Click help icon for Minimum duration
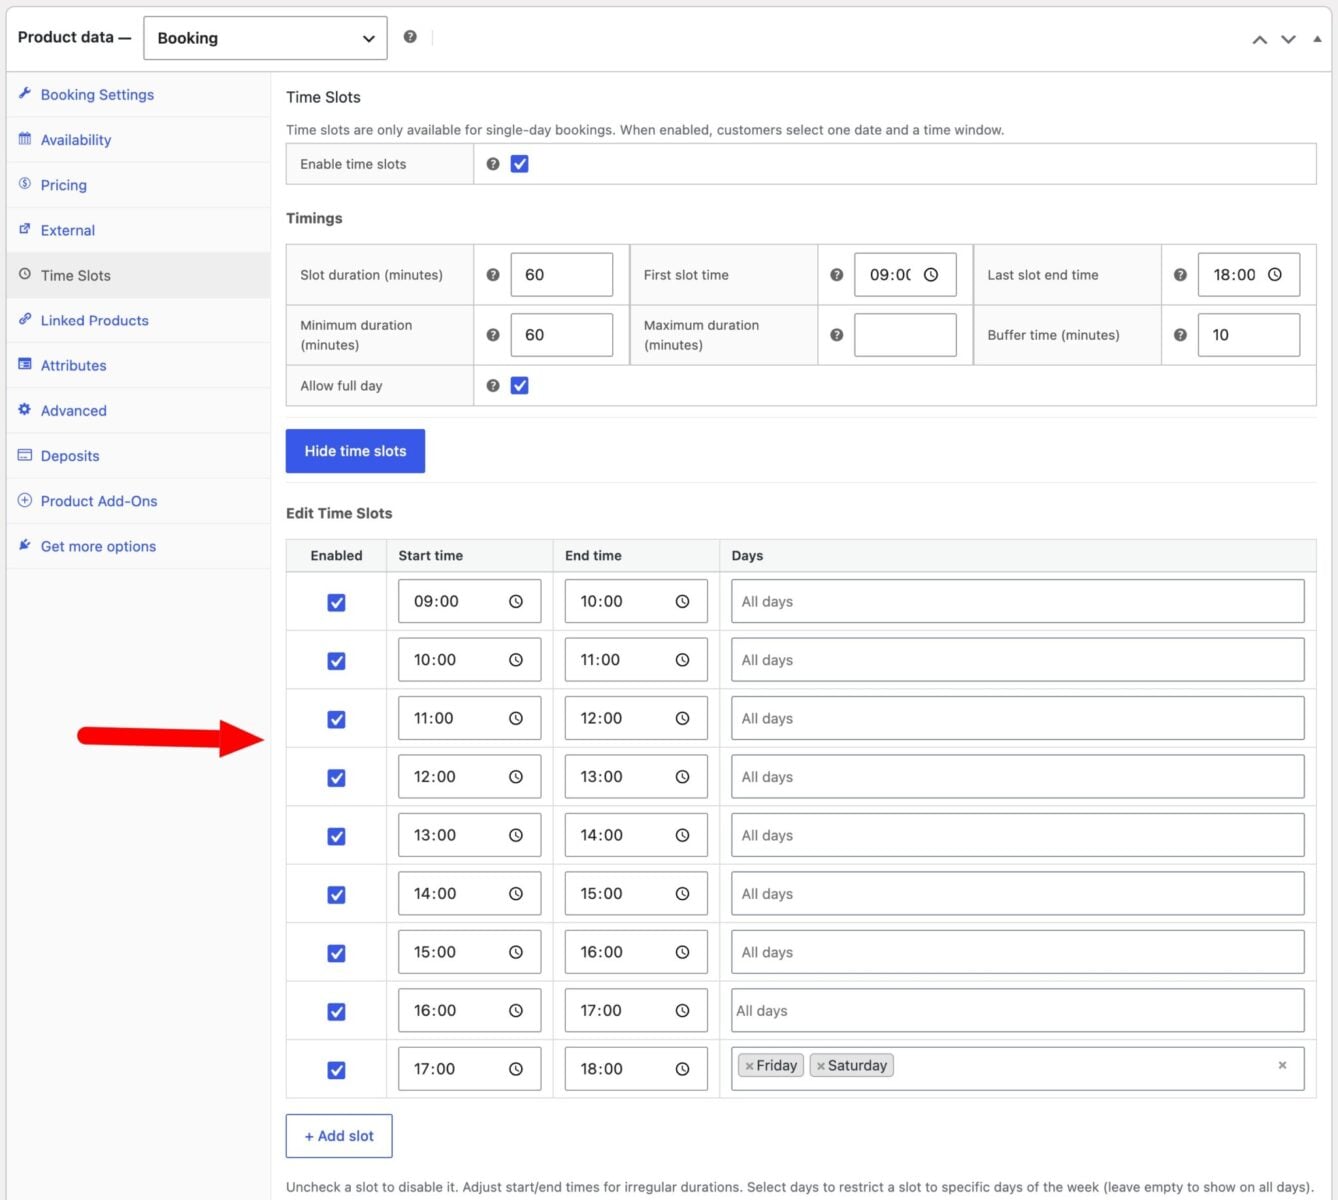 pyautogui.click(x=493, y=335)
